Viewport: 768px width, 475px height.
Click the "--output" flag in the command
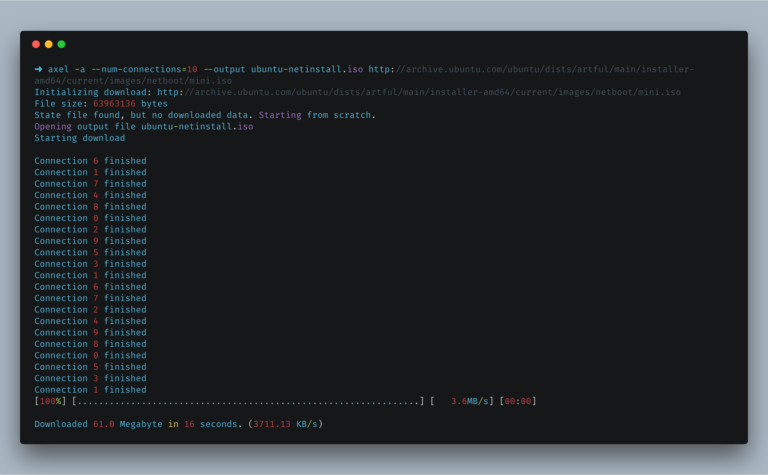(224, 69)
